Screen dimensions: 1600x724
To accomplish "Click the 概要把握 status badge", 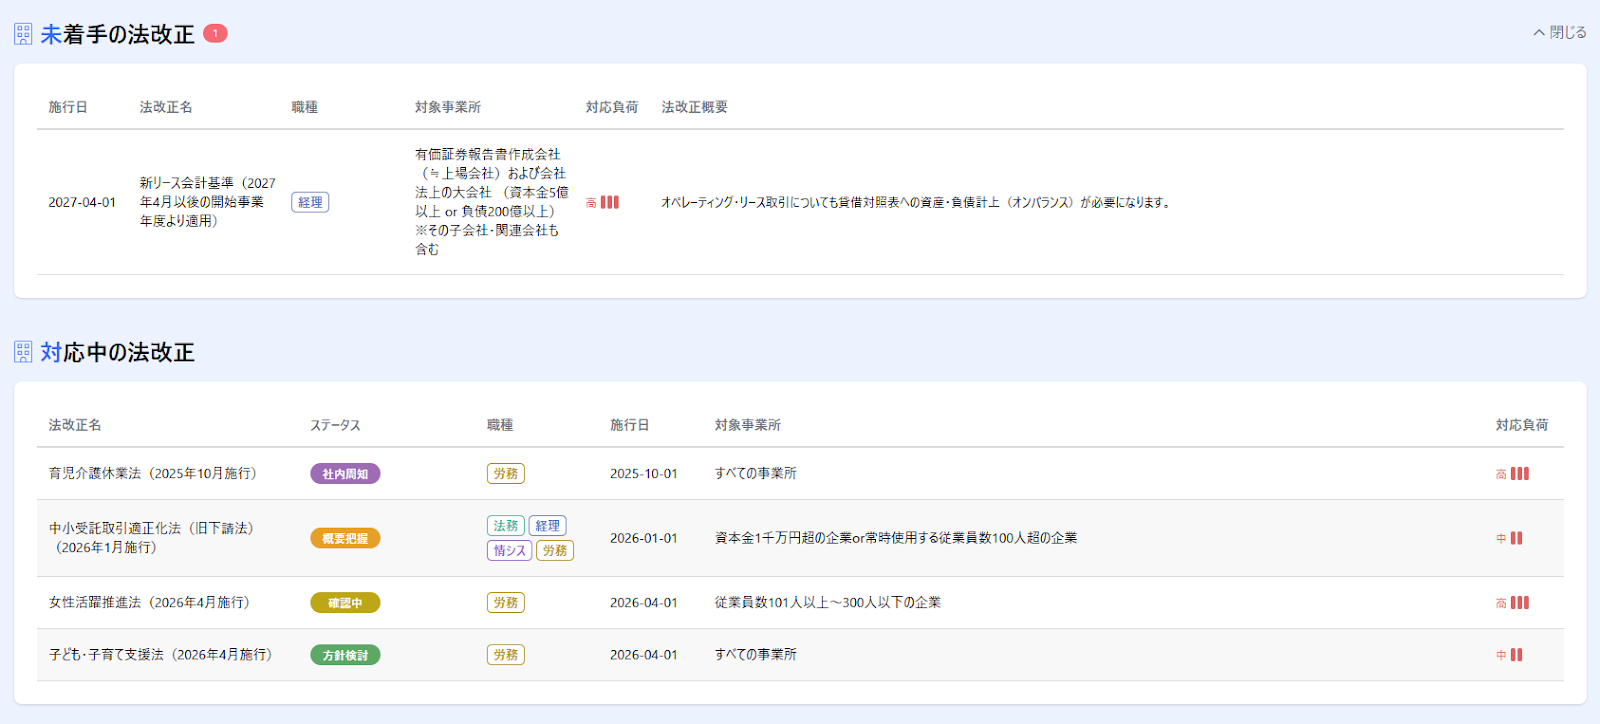I will [x=345, y=538].
